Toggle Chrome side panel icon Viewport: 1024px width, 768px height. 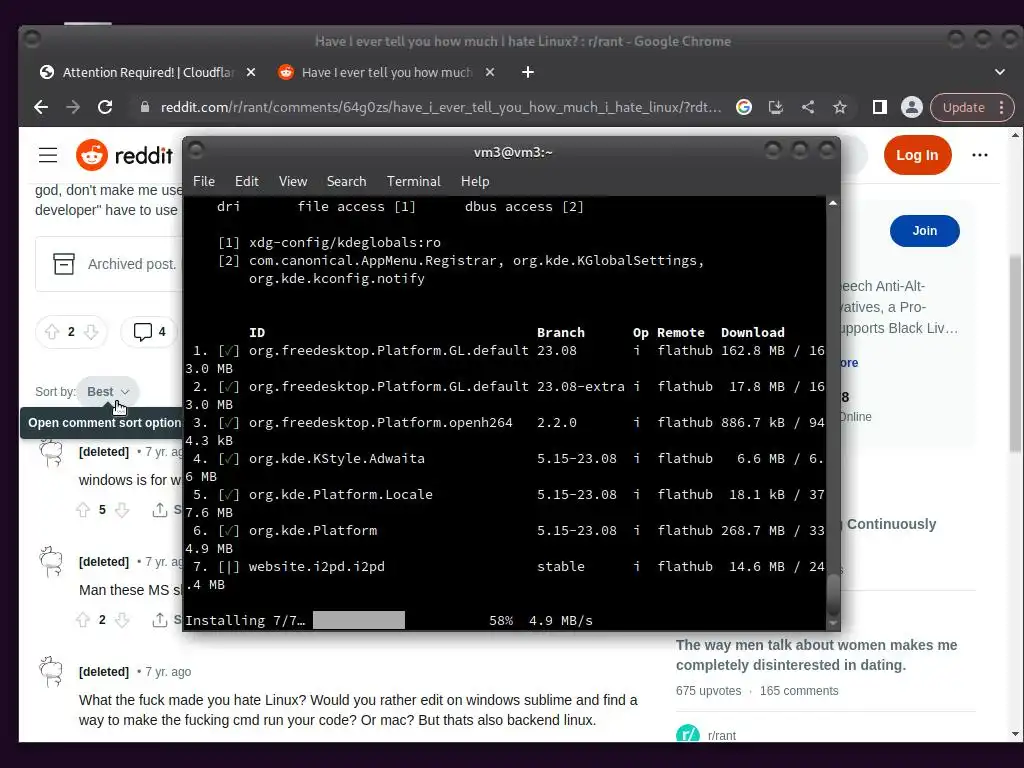pyautogui.click(x=880, y=107)
